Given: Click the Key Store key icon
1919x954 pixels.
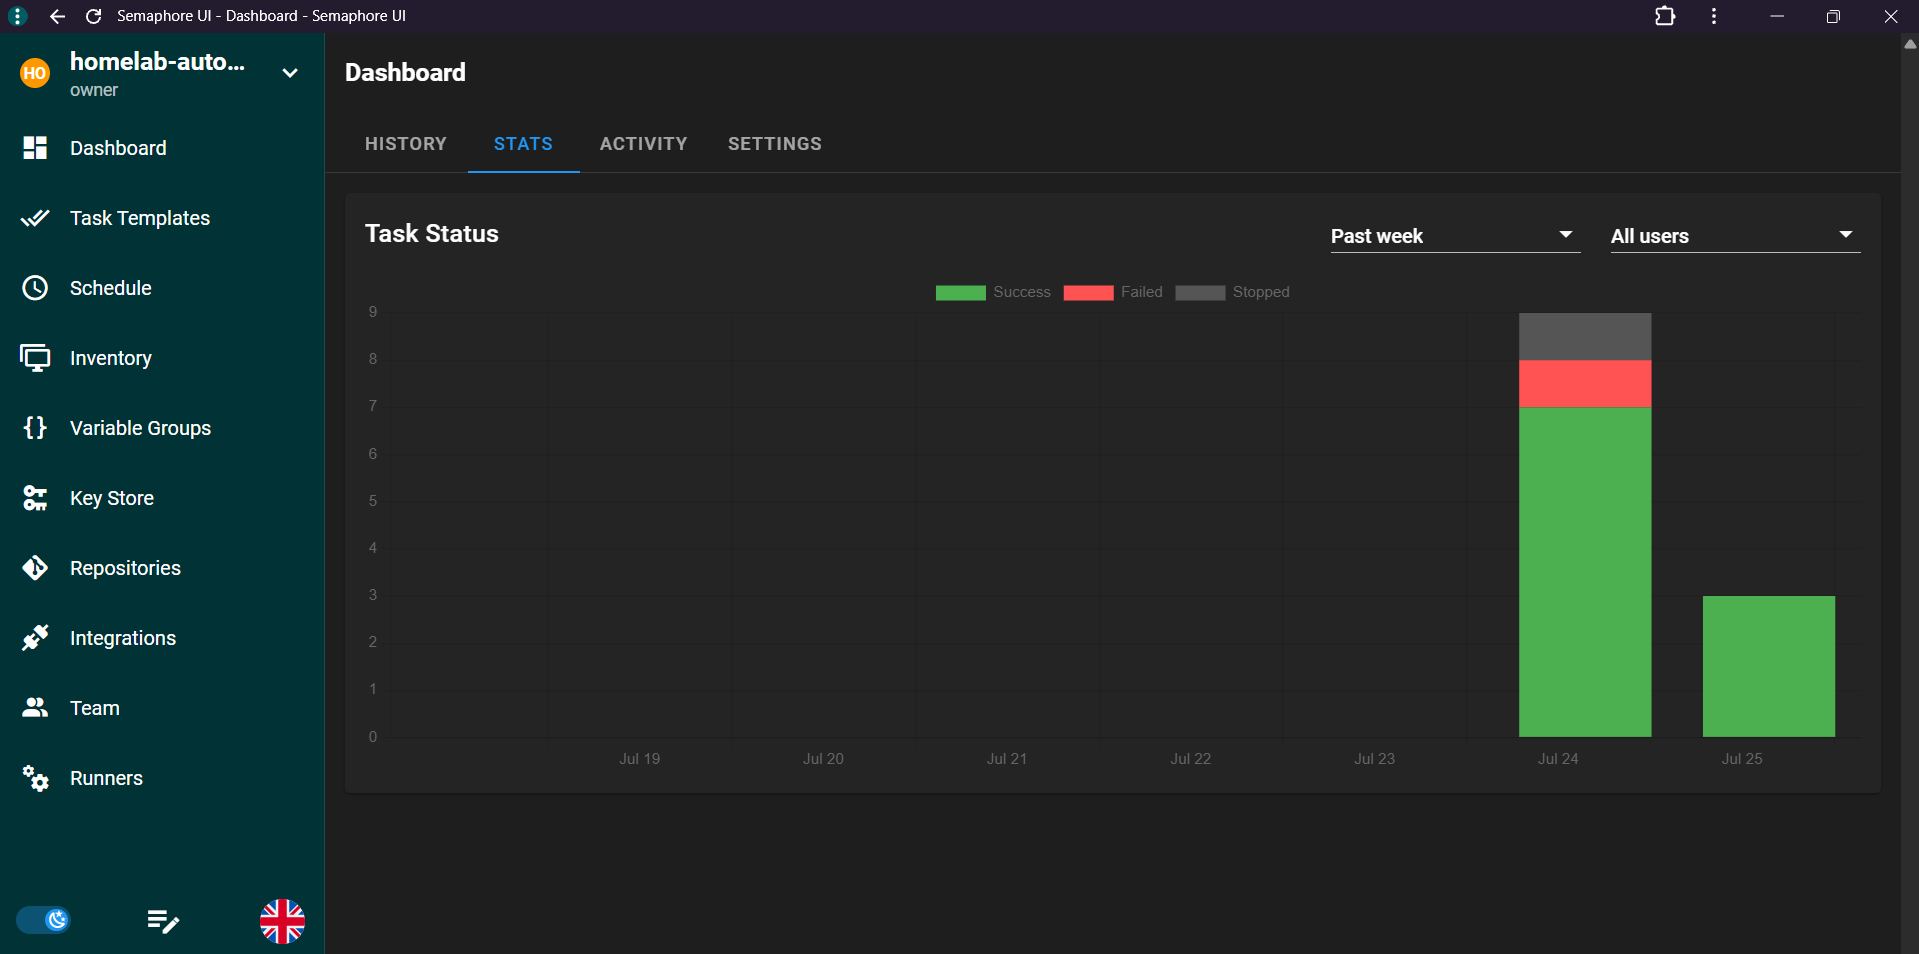Looking at the screenshot, I should pos(35,498).
